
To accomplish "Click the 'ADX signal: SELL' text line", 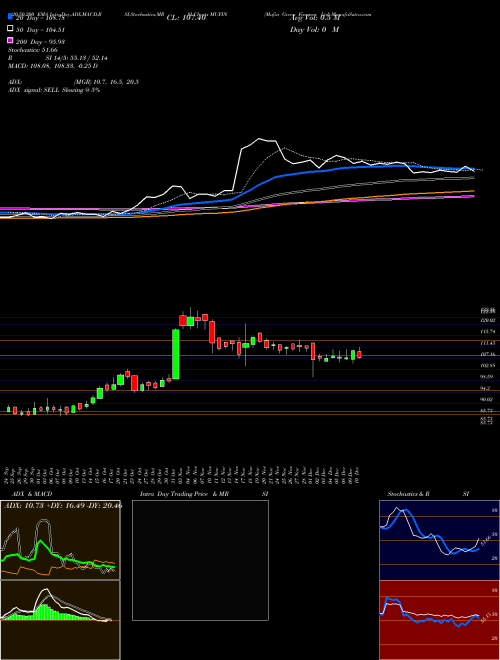I will tap(54, 90).
